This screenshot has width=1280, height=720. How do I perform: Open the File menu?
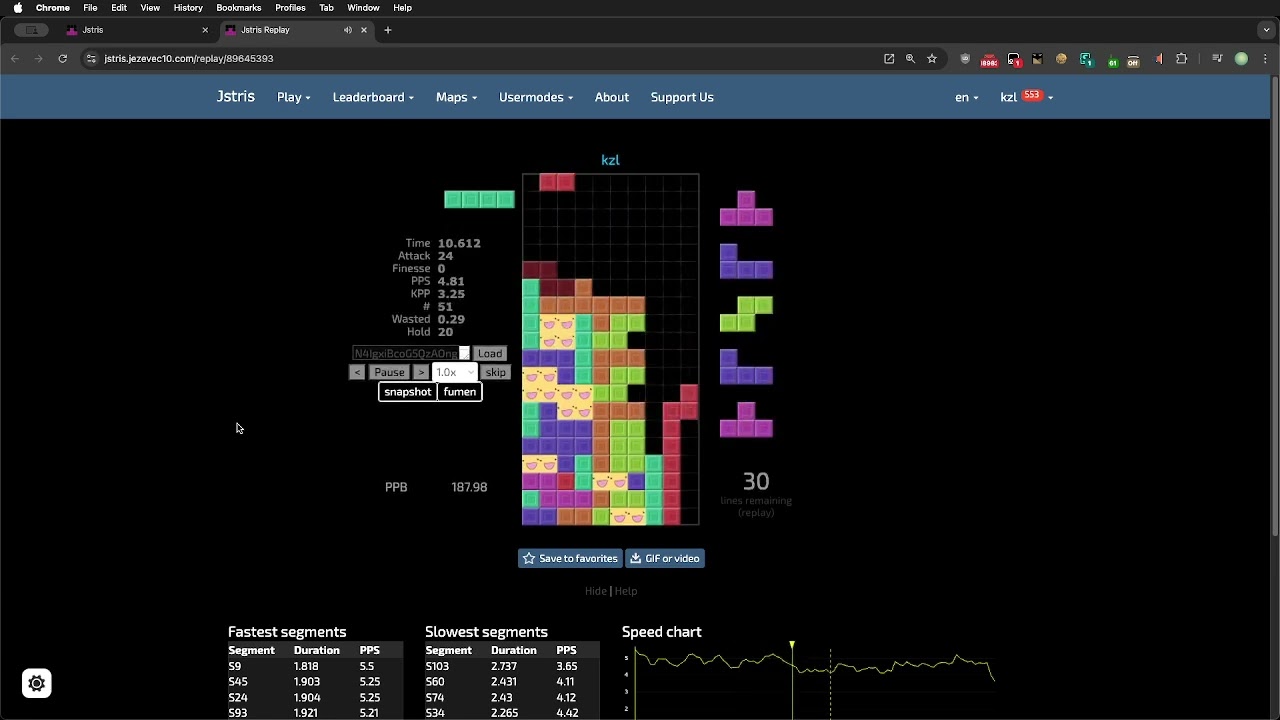point(90,8)
